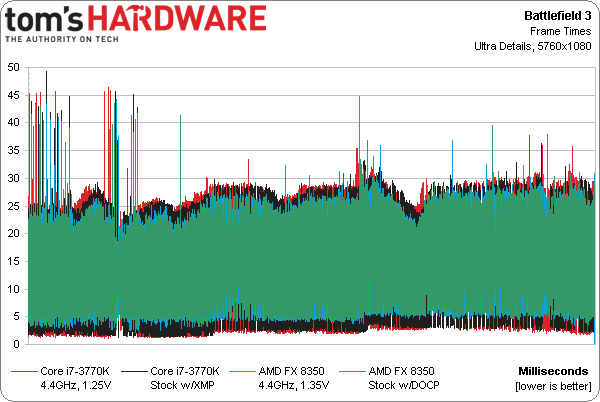This screenshot has height=402, width=600.
Task: Click y-axis label '30'
Action: coord(13,178)
